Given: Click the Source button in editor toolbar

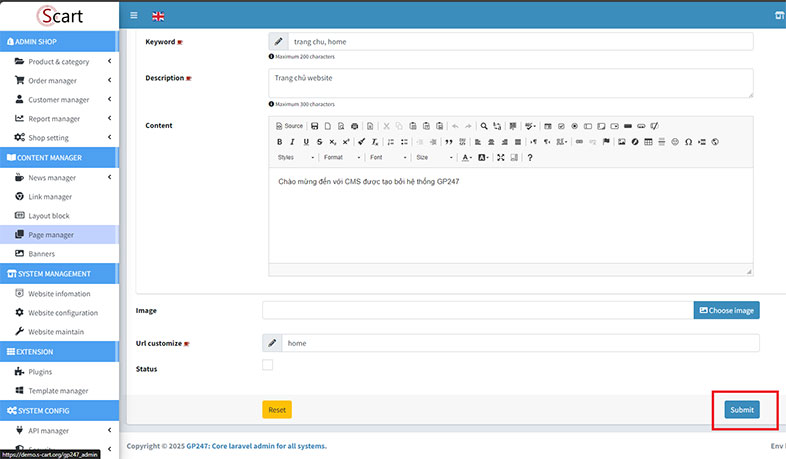Looking at the screenshot, I should pyautogui.click(x=289, y=126).
